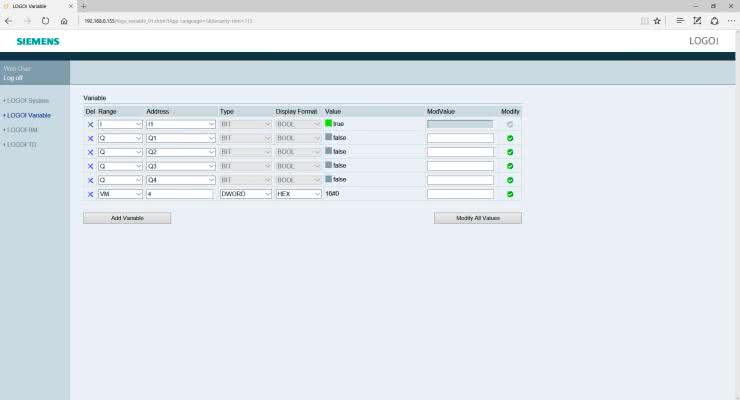Delete the I1 variable row

(90, 124)
